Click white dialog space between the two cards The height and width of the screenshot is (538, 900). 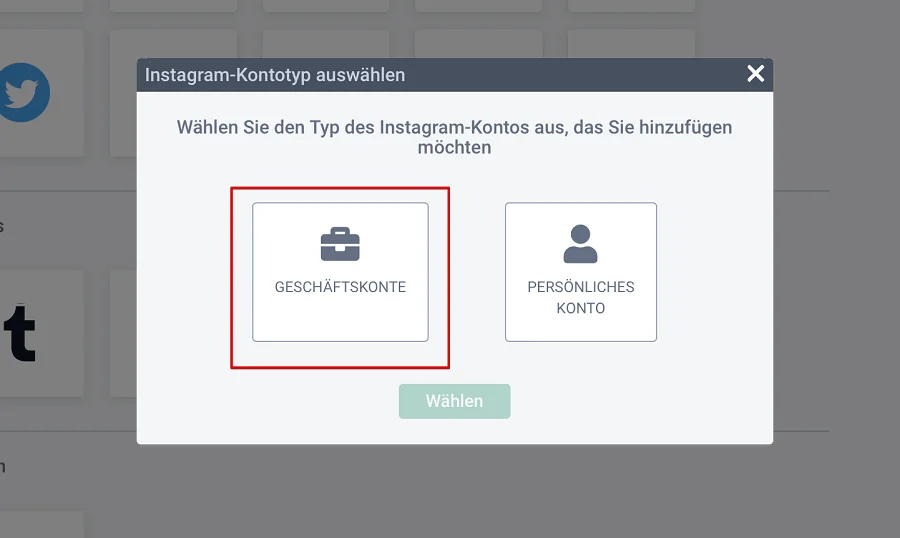pyautogui.click(x=466, y=272)
